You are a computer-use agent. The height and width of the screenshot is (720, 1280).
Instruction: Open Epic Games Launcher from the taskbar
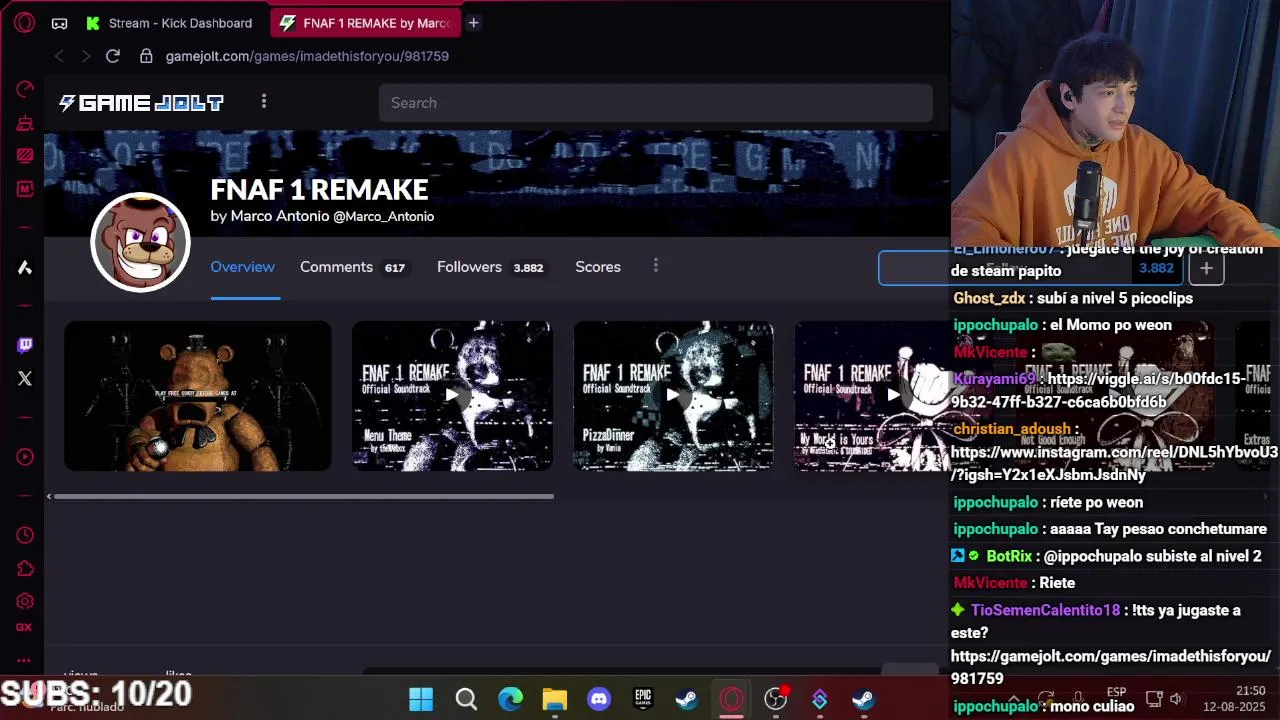point(643,699)
